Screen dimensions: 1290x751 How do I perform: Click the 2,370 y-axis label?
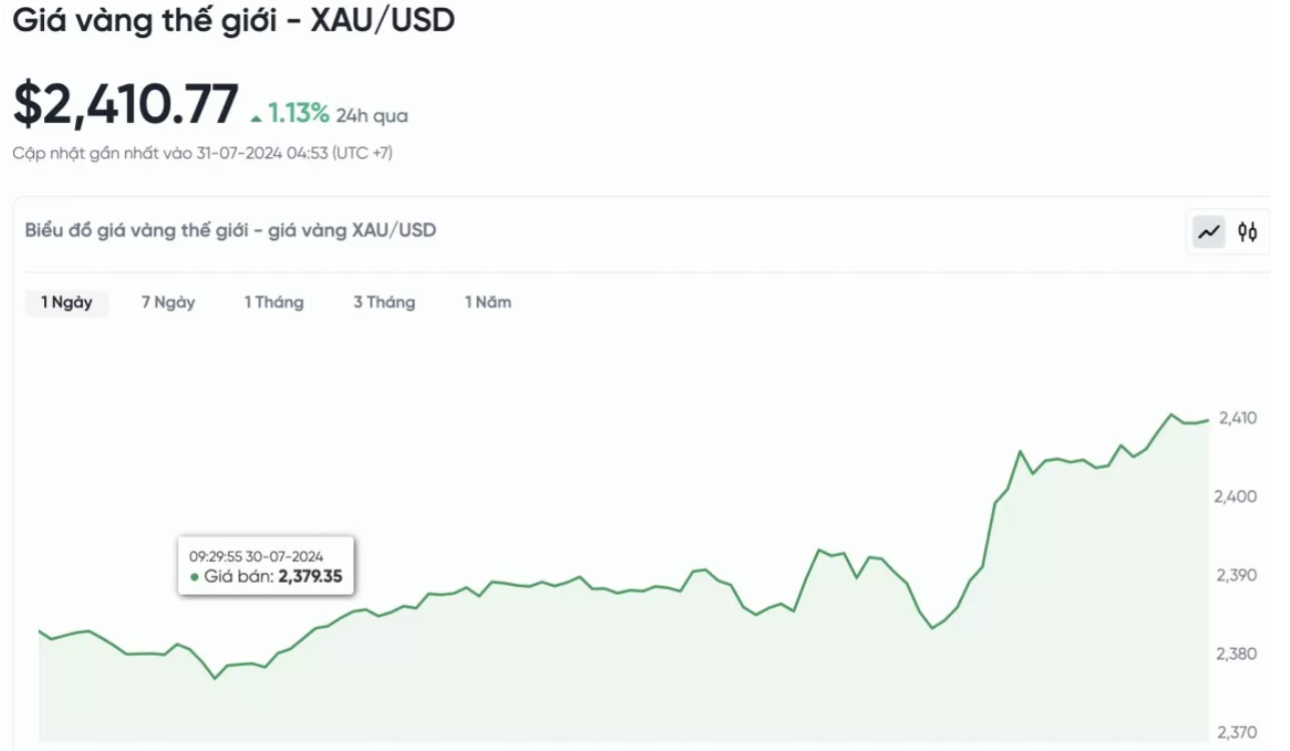(x=1238, y=733)
